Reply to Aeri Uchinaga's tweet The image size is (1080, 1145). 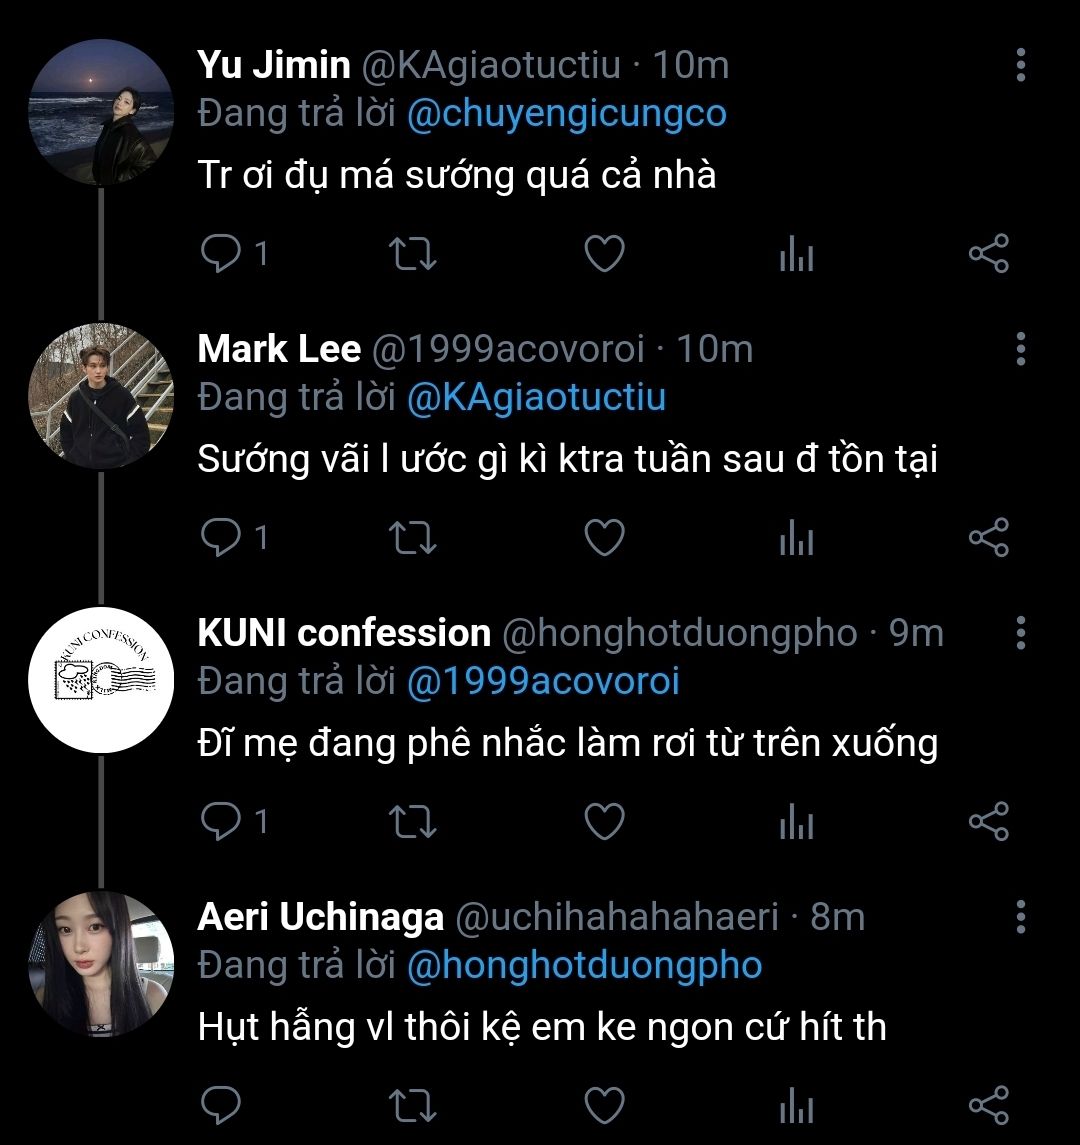[x=219, y=1106]
